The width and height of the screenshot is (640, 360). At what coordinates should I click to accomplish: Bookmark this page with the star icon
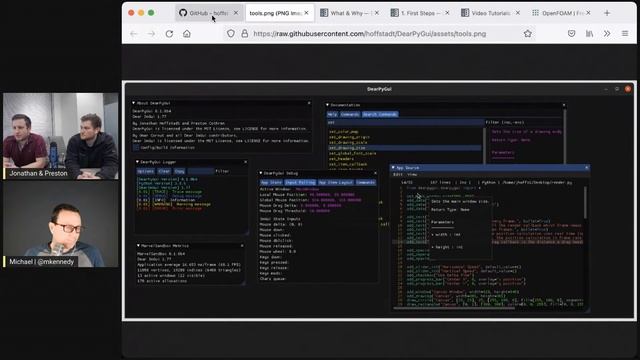[528, 34]
